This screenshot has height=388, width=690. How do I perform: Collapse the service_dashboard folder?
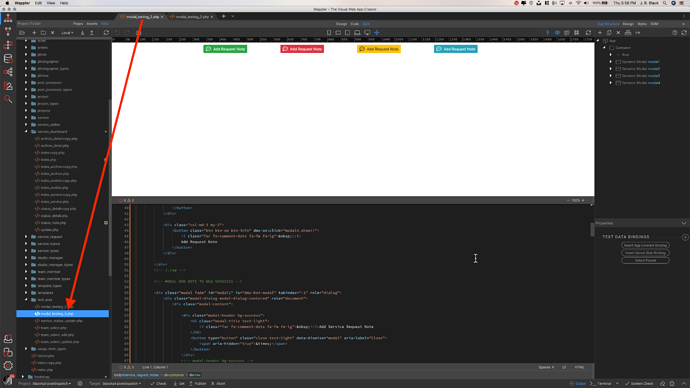pos(26,132)
